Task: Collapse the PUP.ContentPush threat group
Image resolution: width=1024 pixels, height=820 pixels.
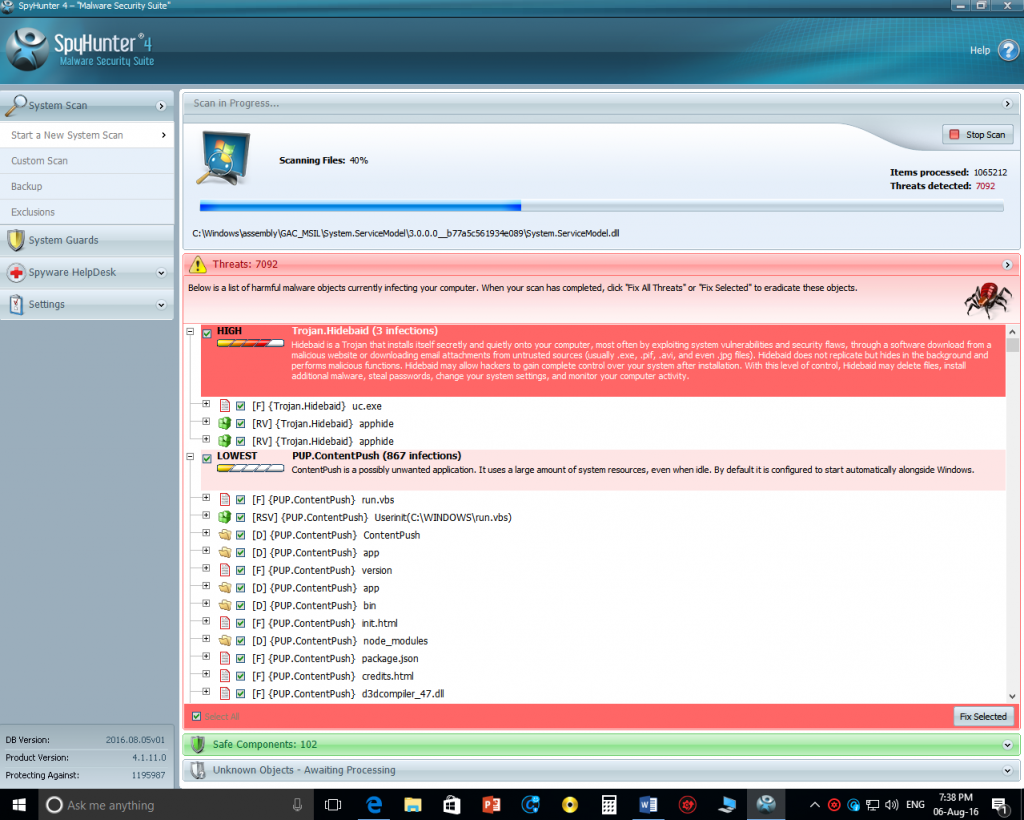Action: pyautogui.click(x=190, y=457)
